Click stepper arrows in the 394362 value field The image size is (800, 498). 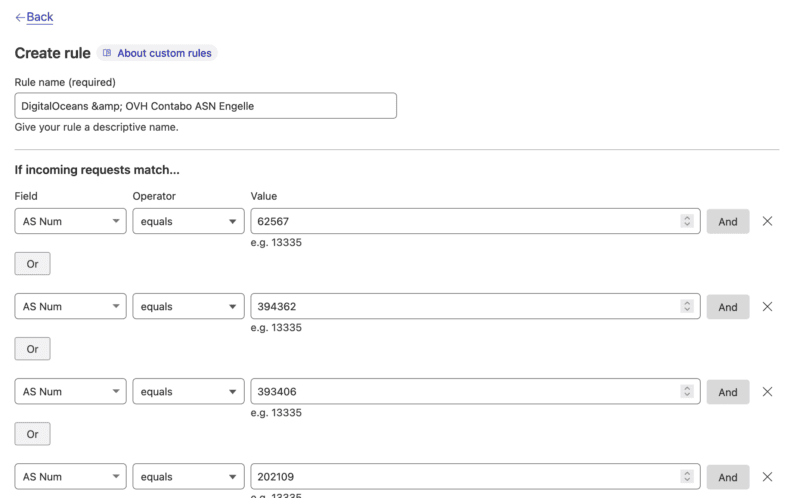[x=687, y=307]
